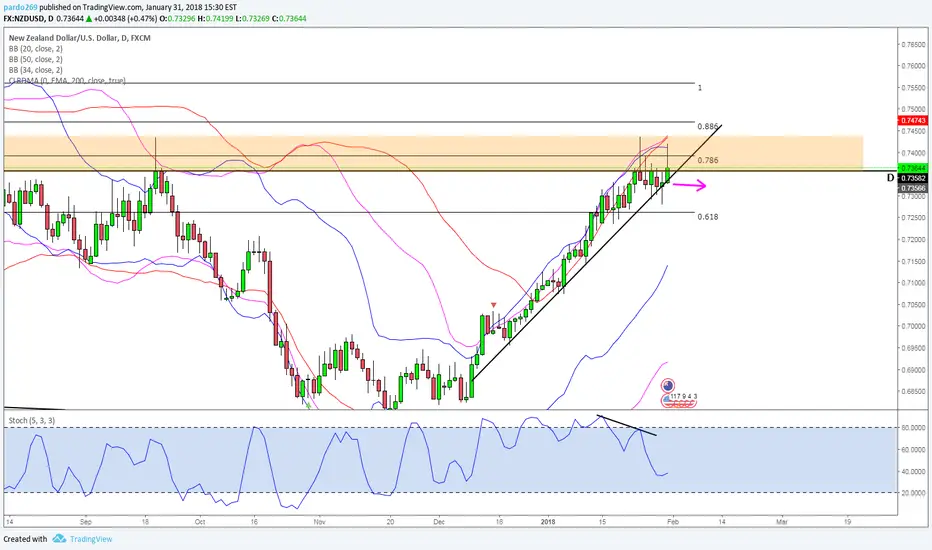The width and height of the screenshot is (932, 550).
Task: Click the open price O:0.73296 value
Action: [178, 18]
